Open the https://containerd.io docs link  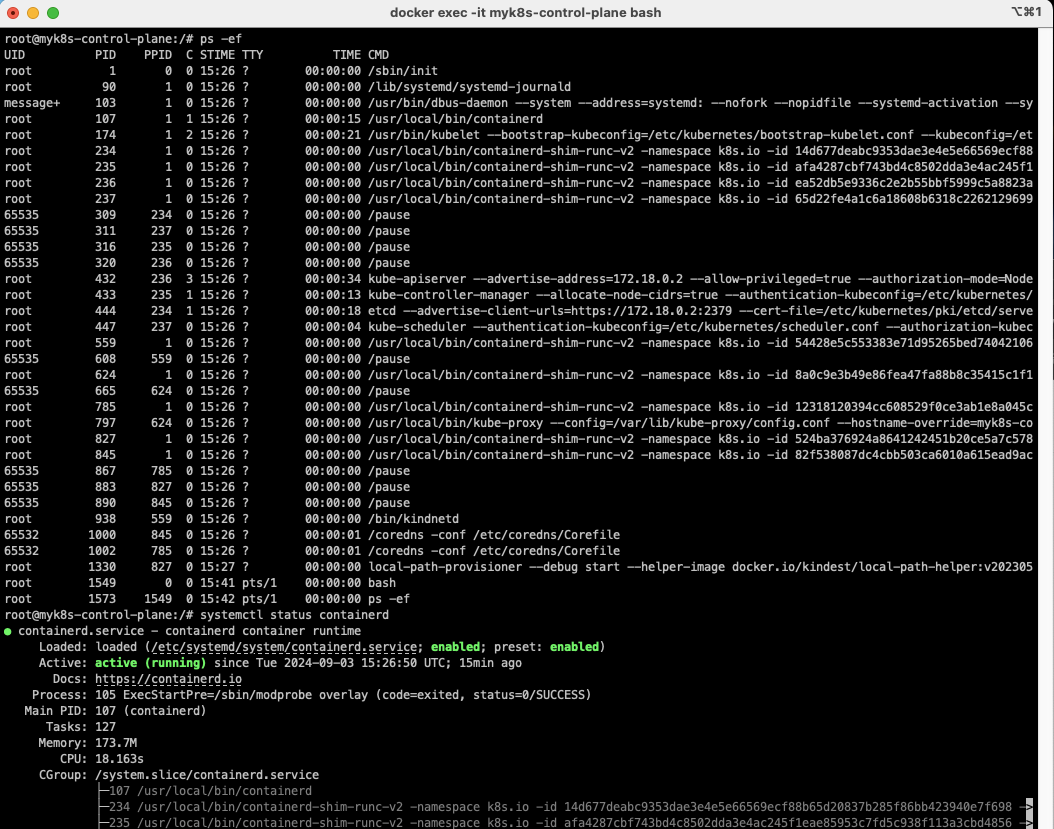(168, 679)
